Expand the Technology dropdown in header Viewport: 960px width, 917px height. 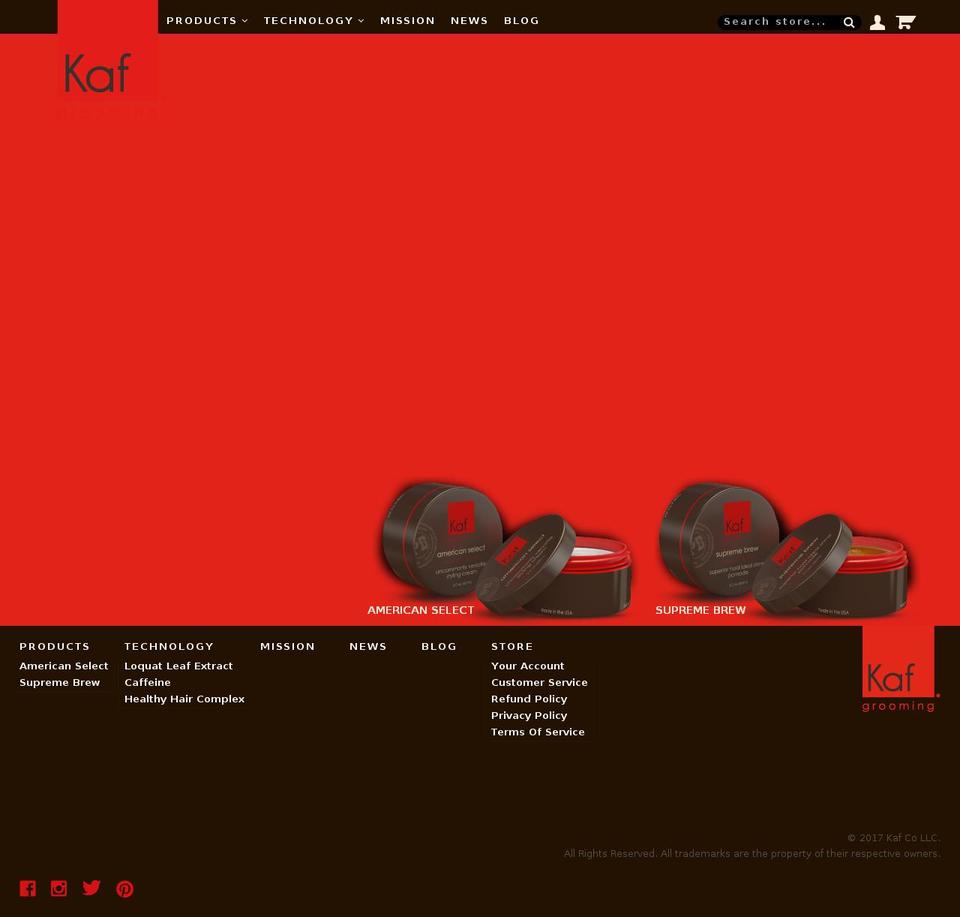pos(314,21)
